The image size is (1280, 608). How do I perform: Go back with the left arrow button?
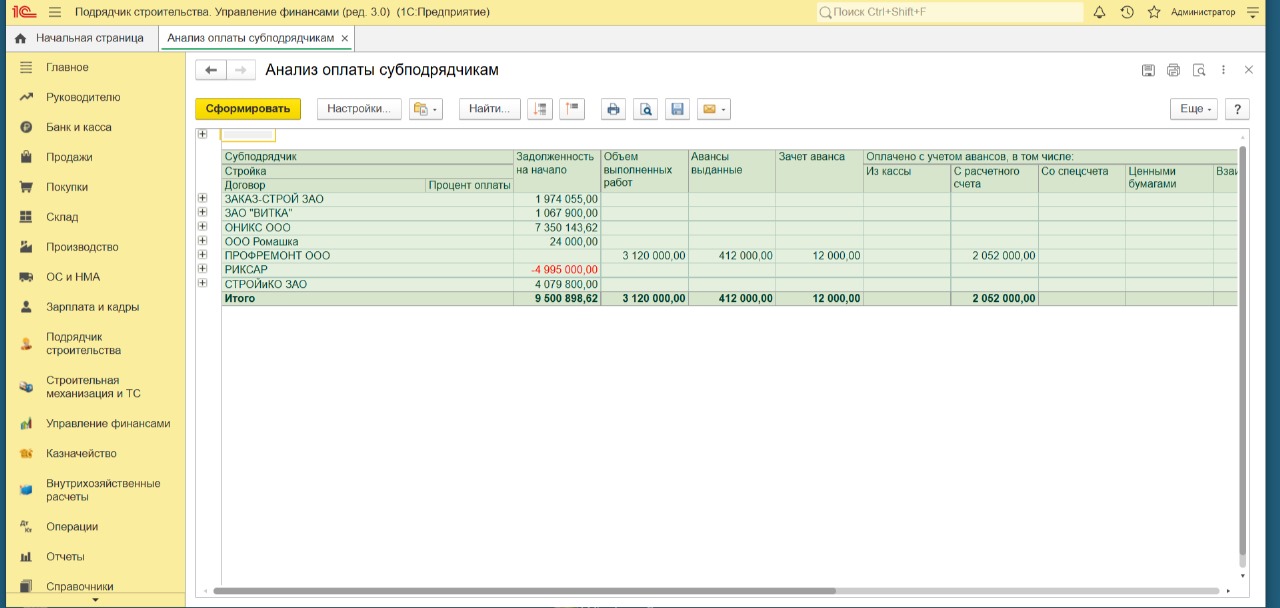[210, 70]
